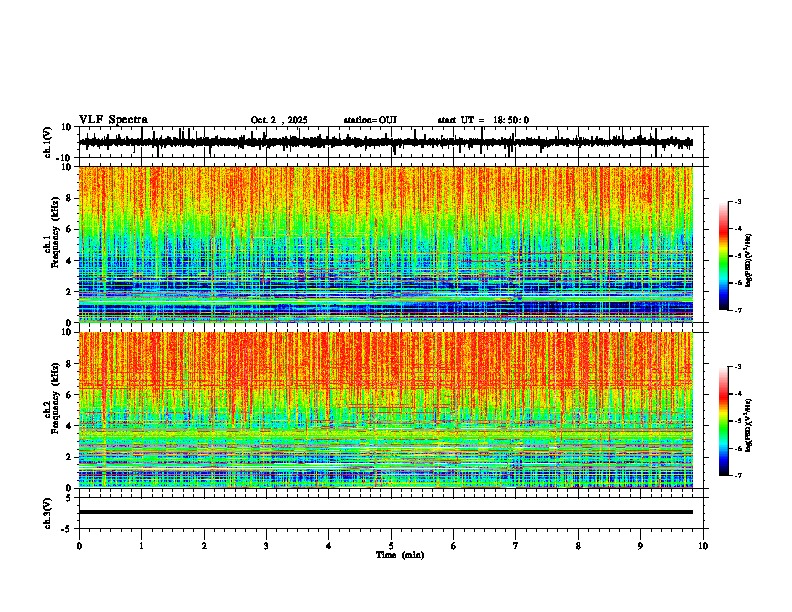Click time axis tick label "4"
Screen dimensions: 792x612
point(329,546)
